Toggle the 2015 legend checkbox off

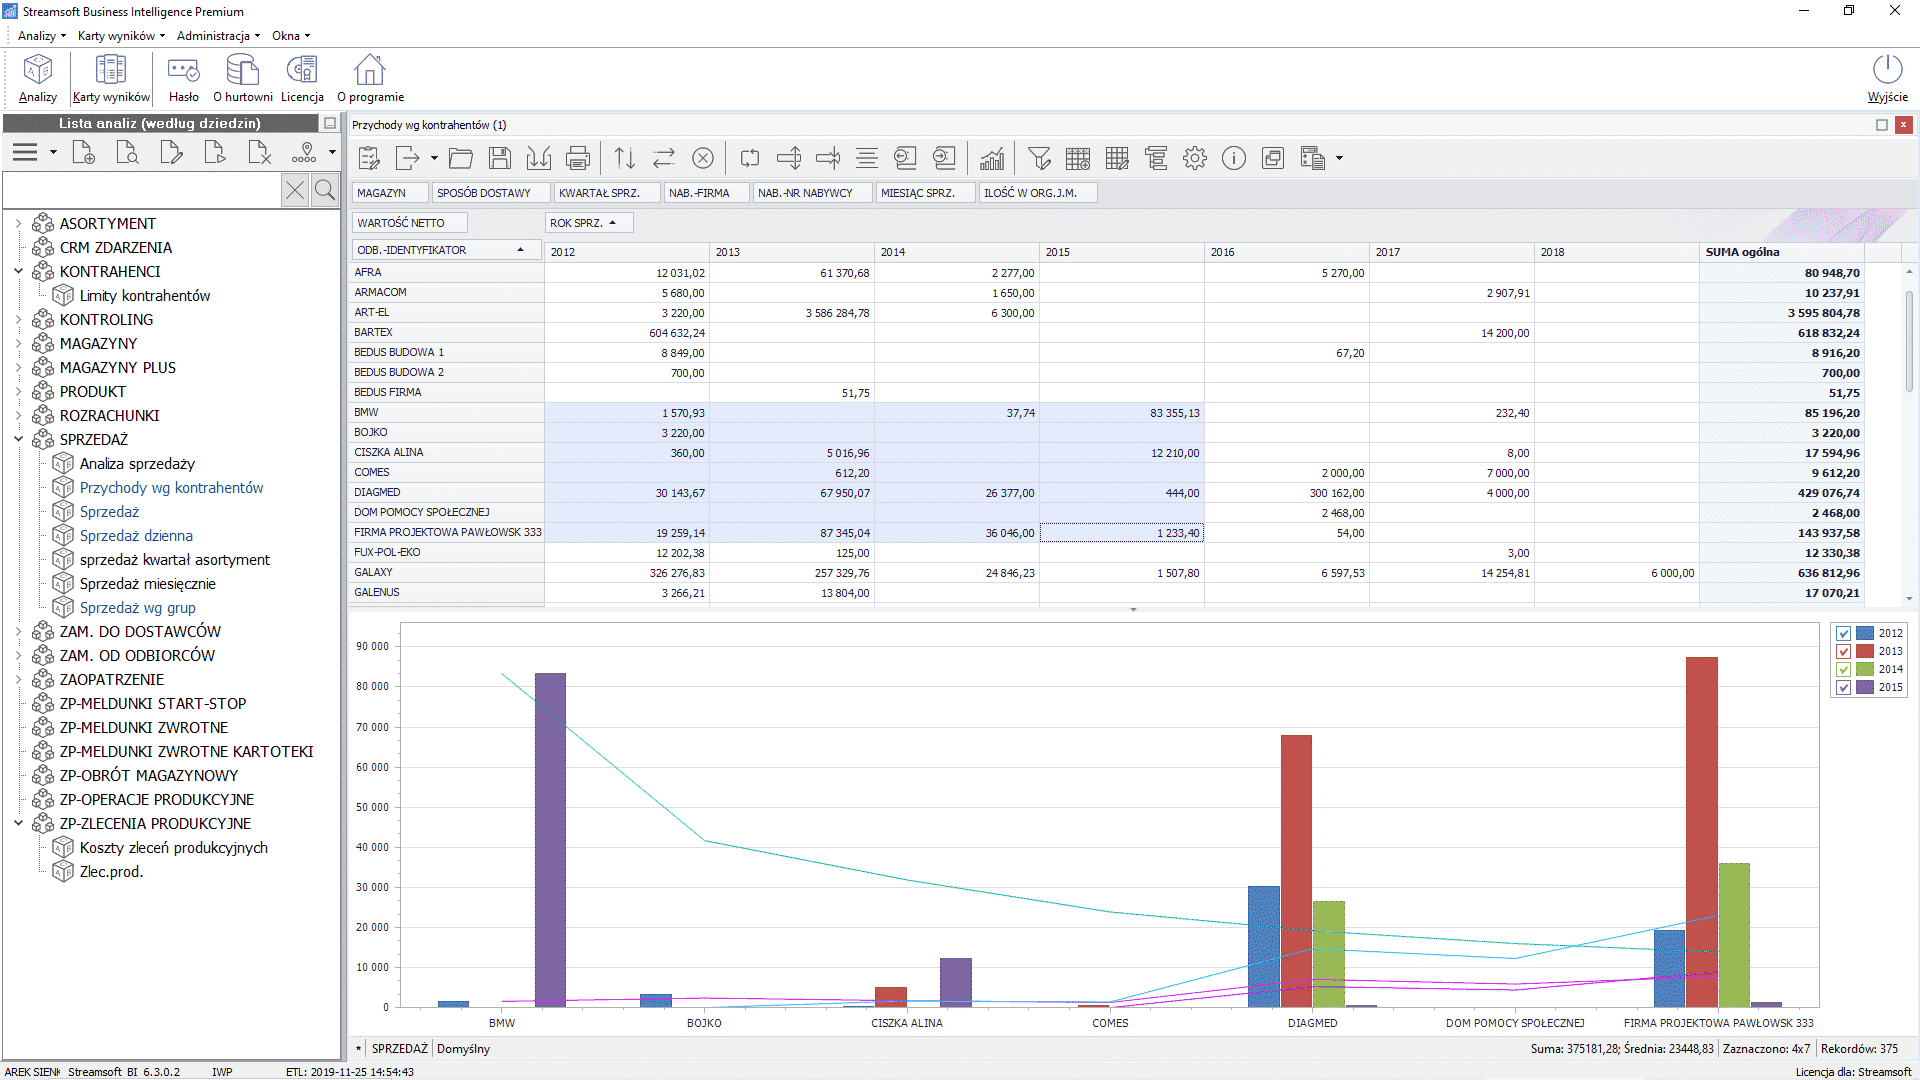[1843, 687]
